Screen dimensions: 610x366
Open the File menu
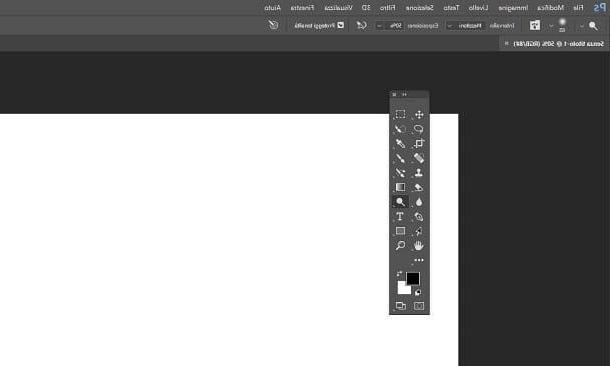[x=578, y=7]
